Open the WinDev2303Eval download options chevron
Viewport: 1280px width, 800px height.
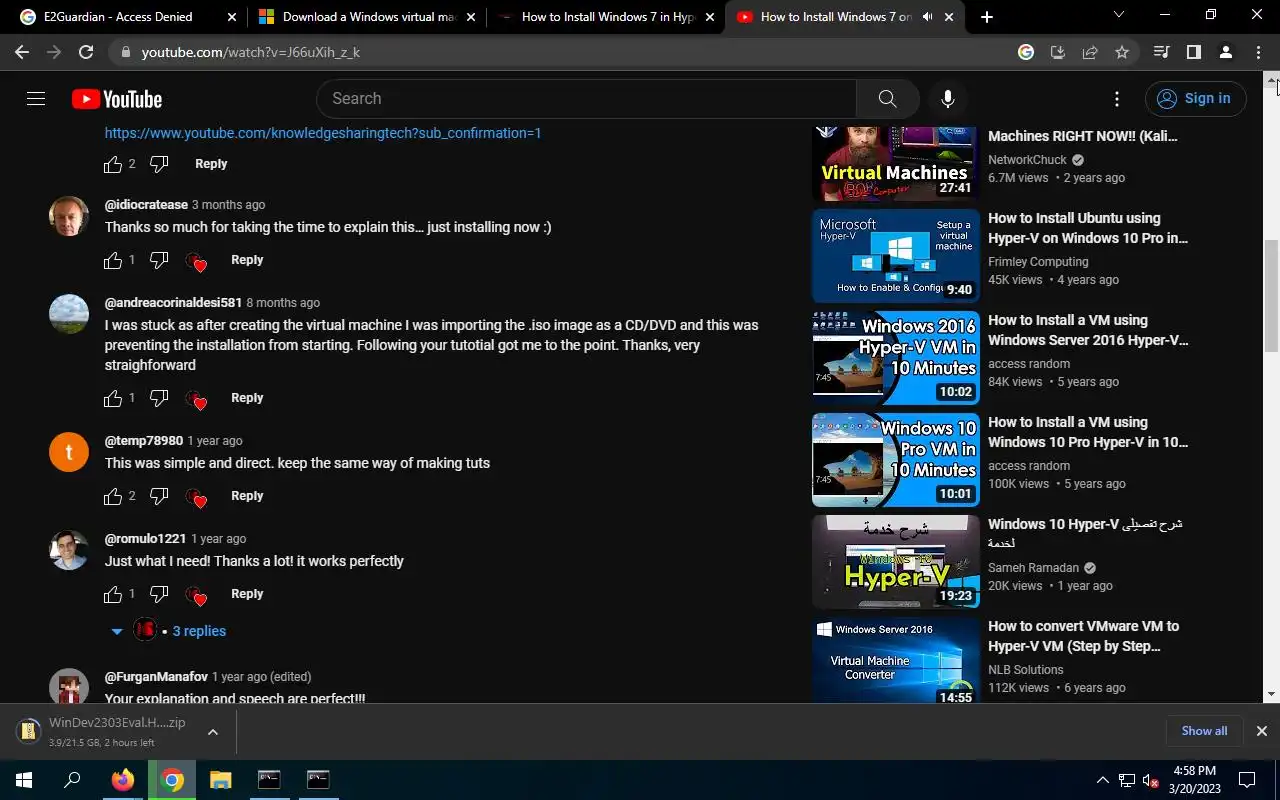pos(213,732)
